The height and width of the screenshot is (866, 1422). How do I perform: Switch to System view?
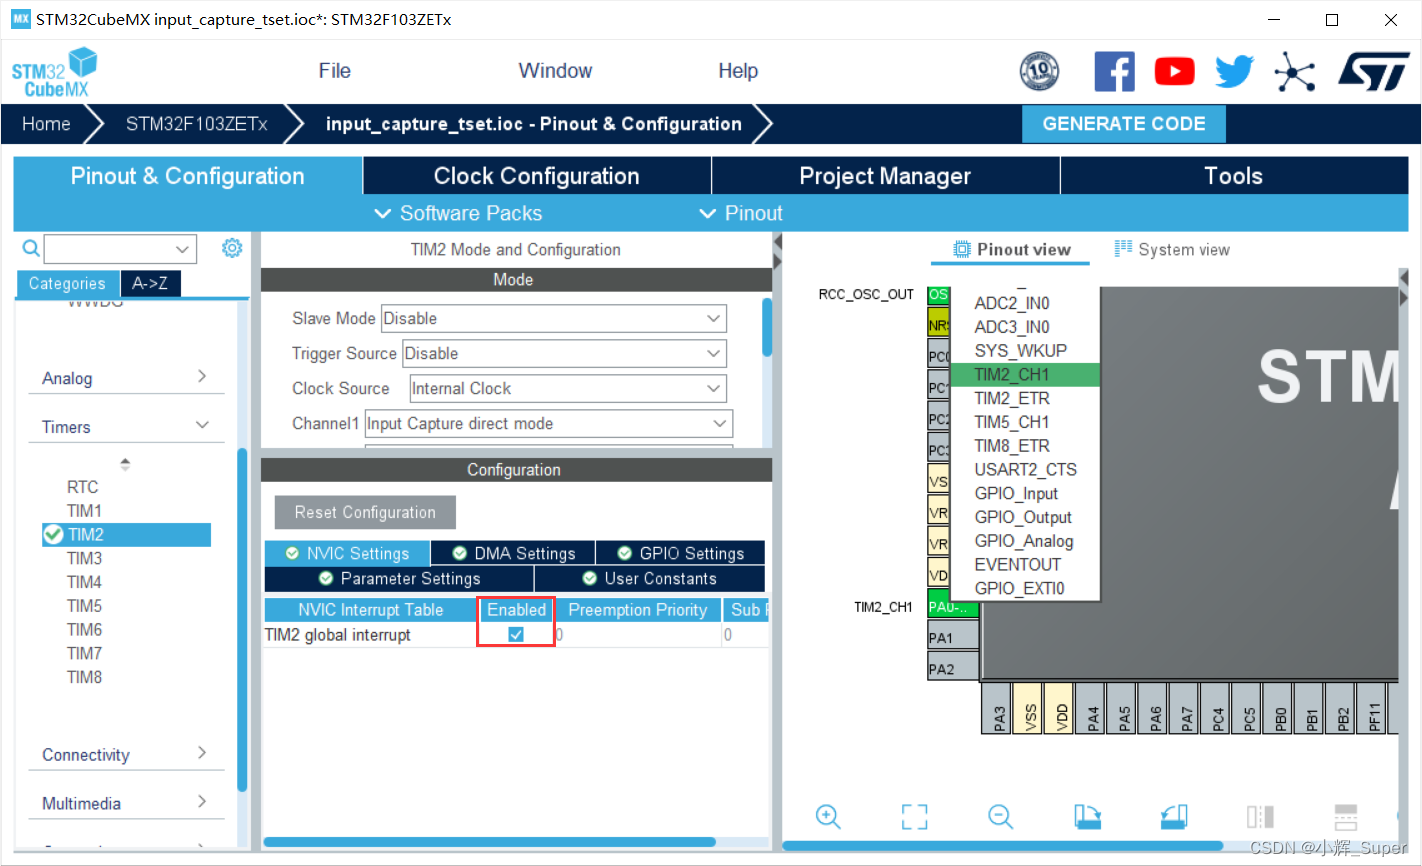pyautogui.click(x=1172, y=250)
